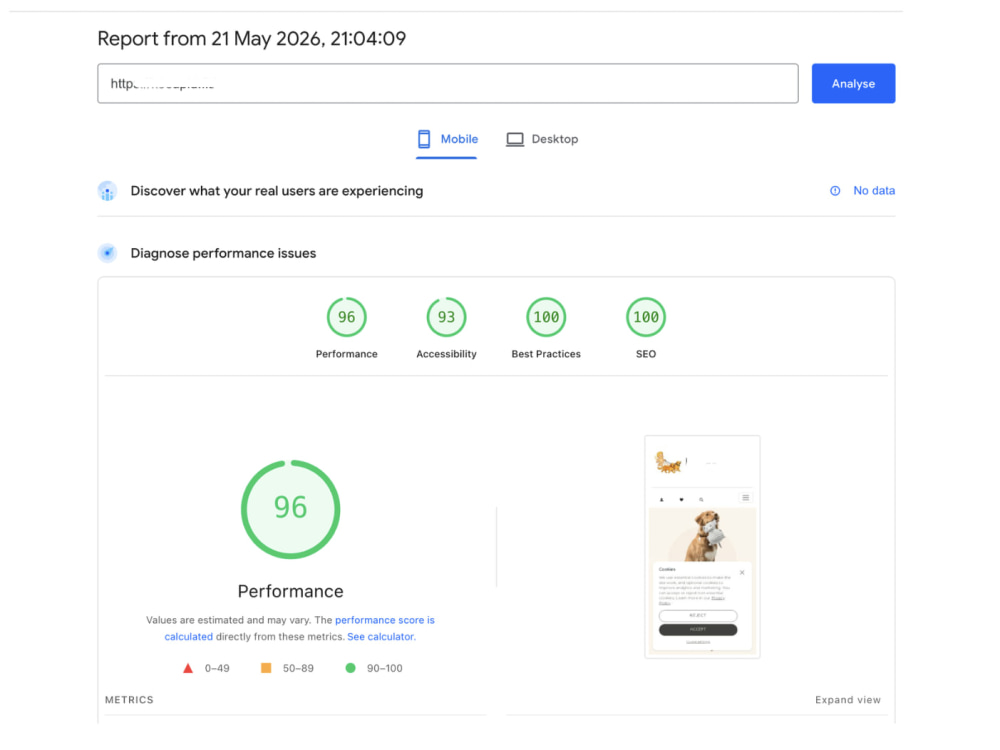Click the Best Practices label
This screenshot has height=750, width=1000.
[x=546, y=354]
